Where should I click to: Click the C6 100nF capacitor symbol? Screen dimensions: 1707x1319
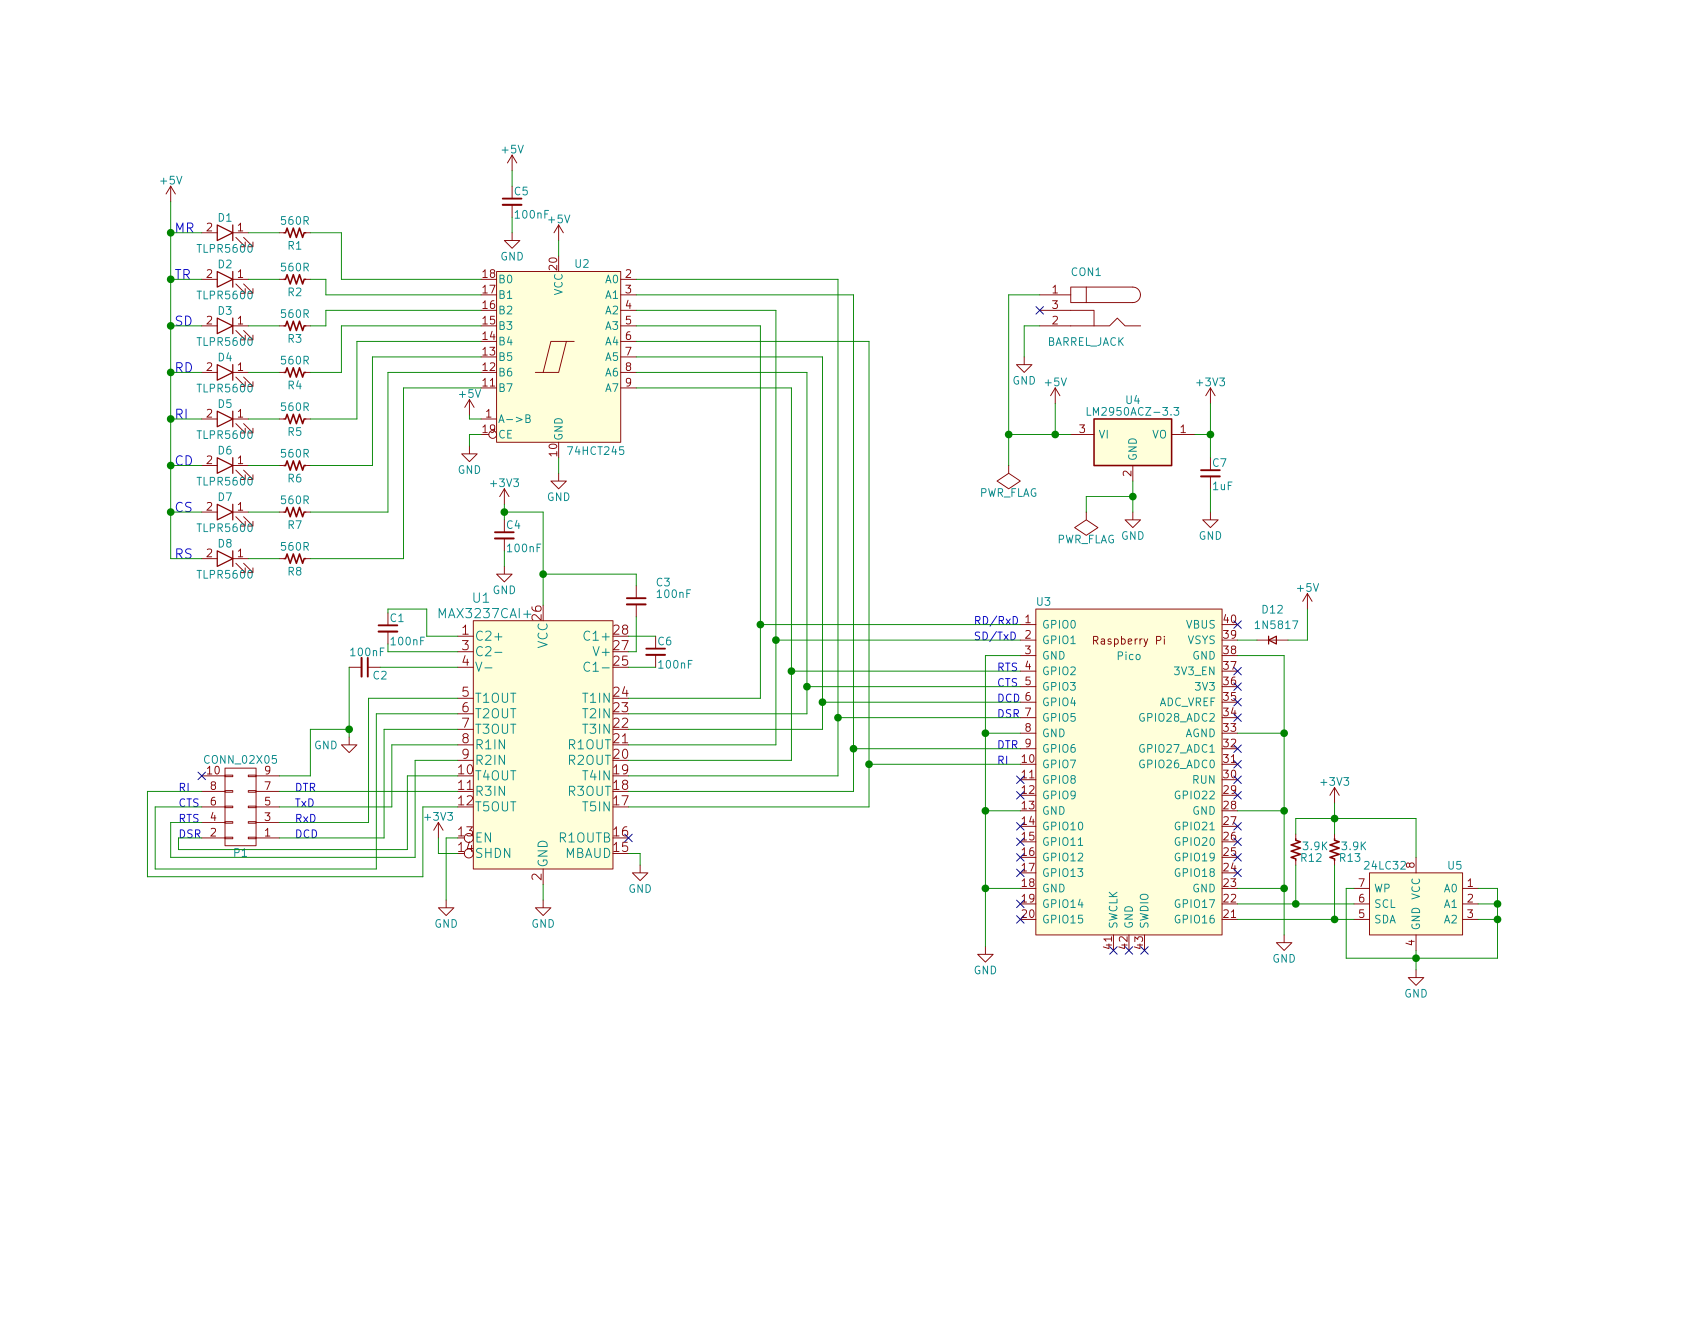click(656, 652)
